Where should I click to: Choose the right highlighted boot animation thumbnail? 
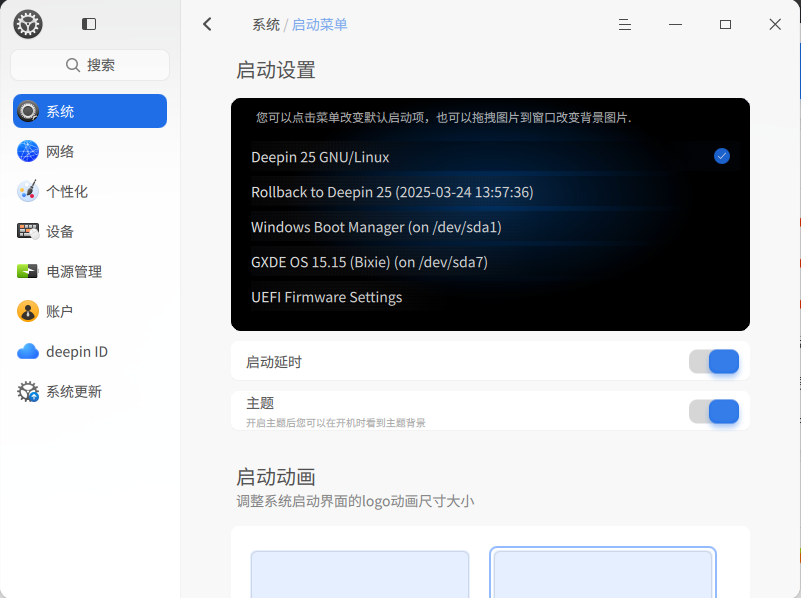click(x=603, y=572)
